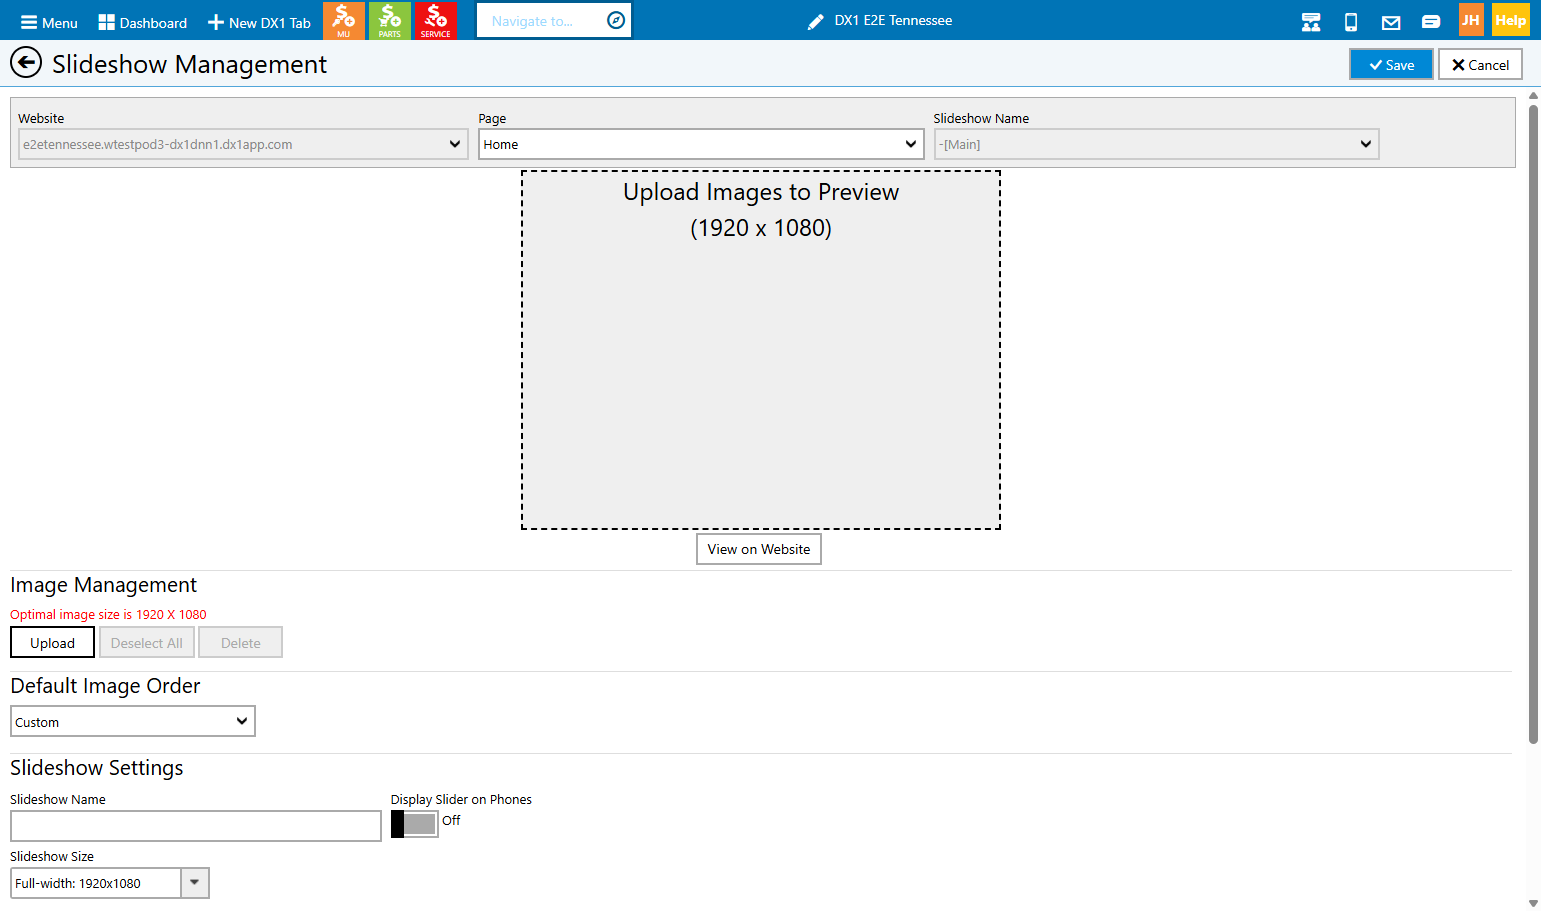Open the red SERVICE sale icon
This screenshot has width=1541, height=911.
tap(436, 20)
